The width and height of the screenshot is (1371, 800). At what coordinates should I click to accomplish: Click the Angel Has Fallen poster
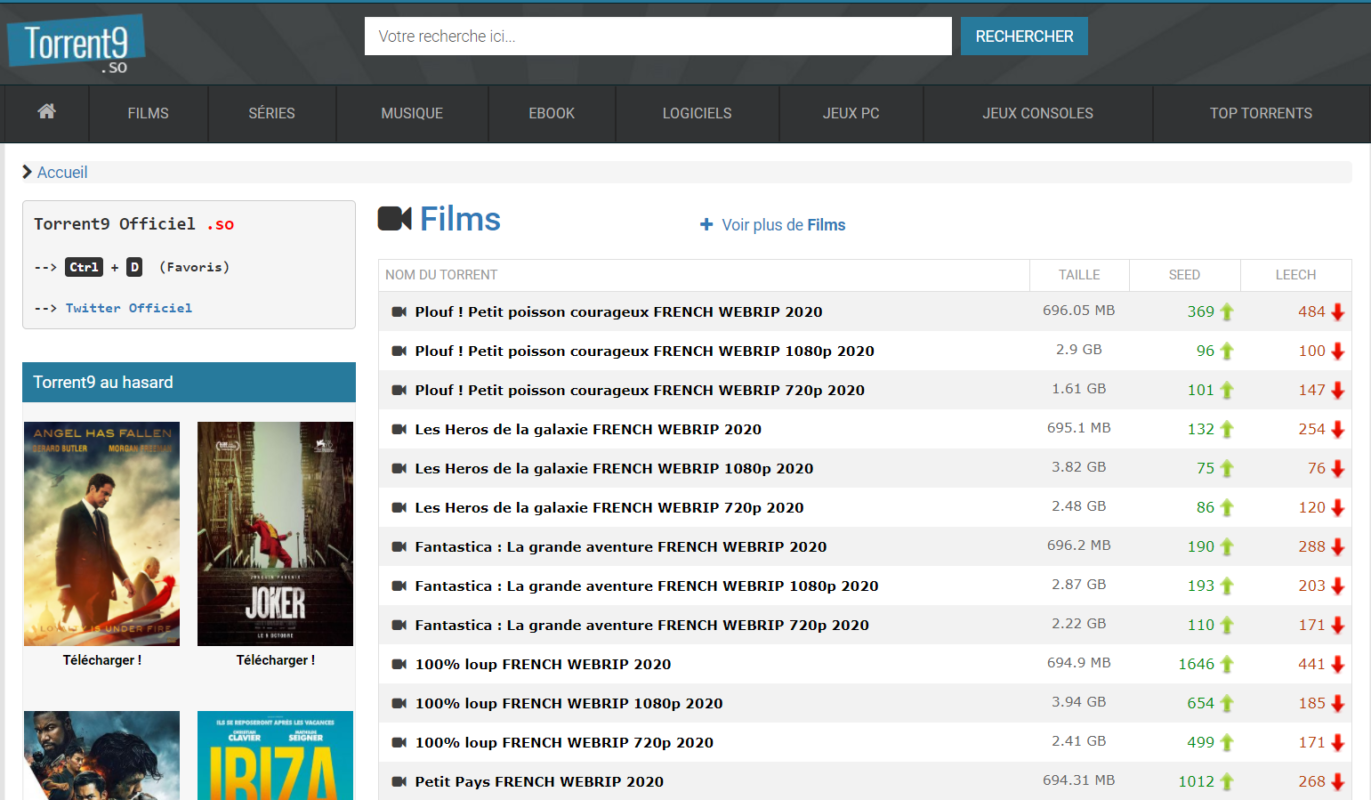[102, 534]
